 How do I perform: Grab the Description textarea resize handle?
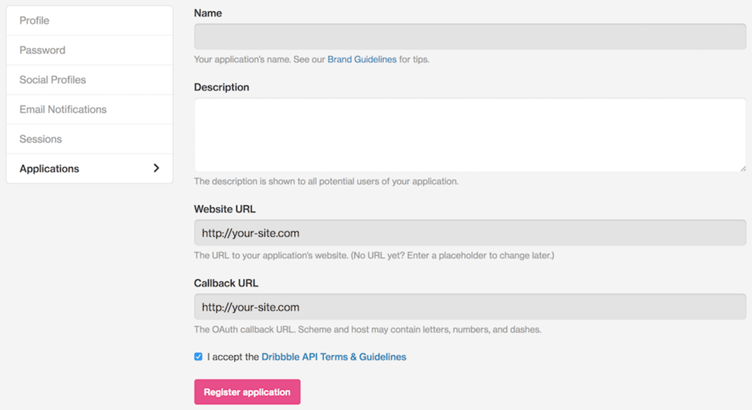743,168
